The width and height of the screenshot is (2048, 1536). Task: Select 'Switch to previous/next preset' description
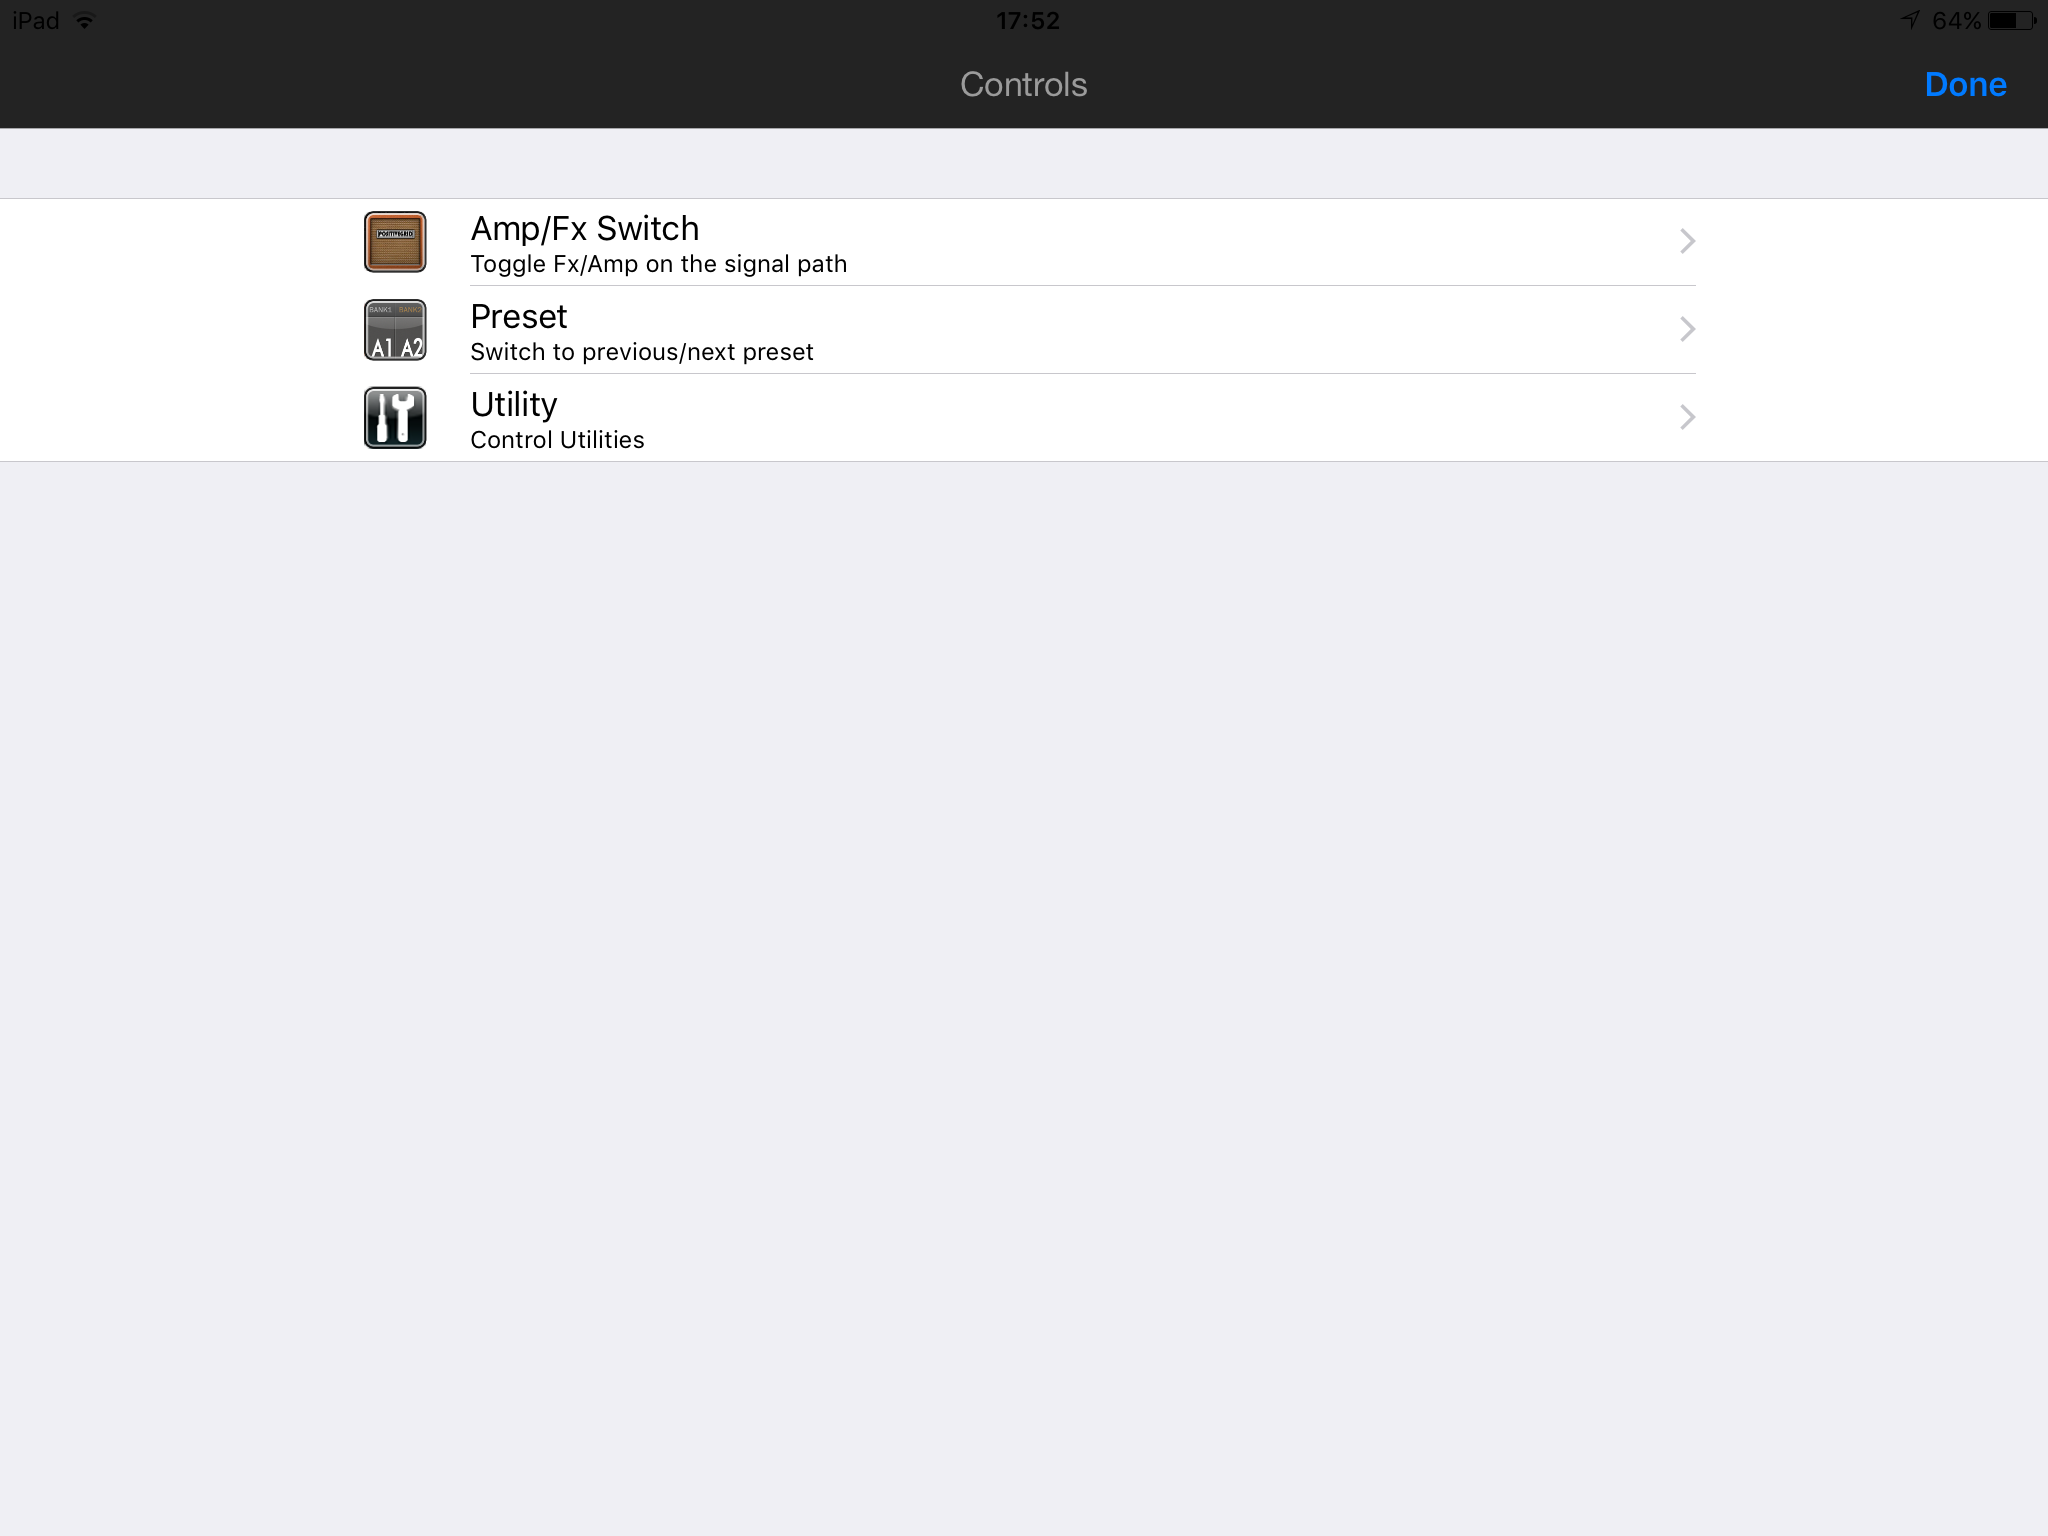[642, 352]
